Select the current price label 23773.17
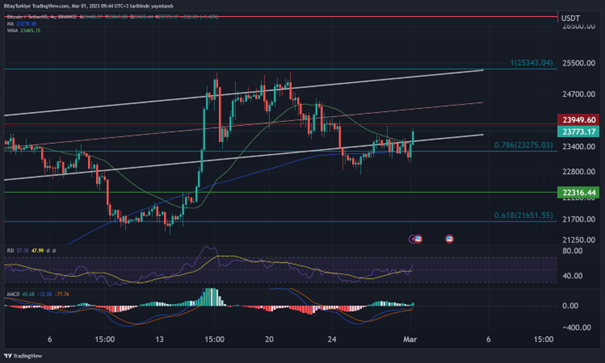Image resolution: width=605 pixels, height=363 pixels. click(x=578, y=132)
